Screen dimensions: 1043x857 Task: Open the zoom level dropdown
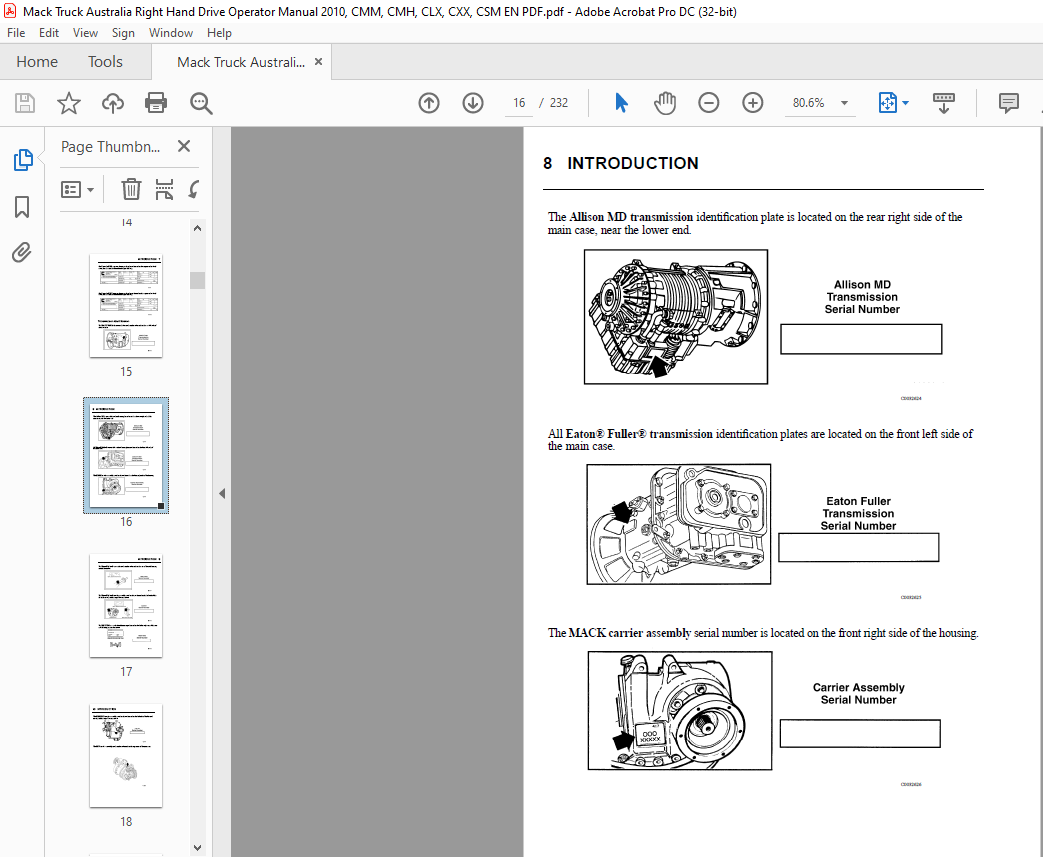click(844, 103)
